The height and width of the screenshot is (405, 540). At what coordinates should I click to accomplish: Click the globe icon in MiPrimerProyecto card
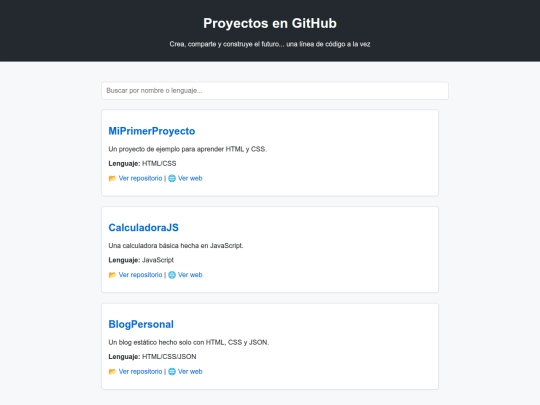tap(172, 178)
